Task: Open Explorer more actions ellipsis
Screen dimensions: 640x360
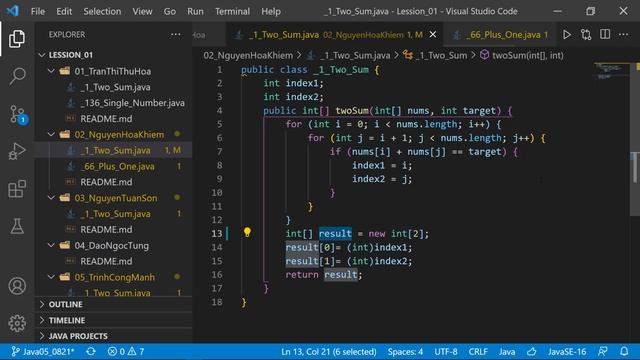Action: point(176,34)
